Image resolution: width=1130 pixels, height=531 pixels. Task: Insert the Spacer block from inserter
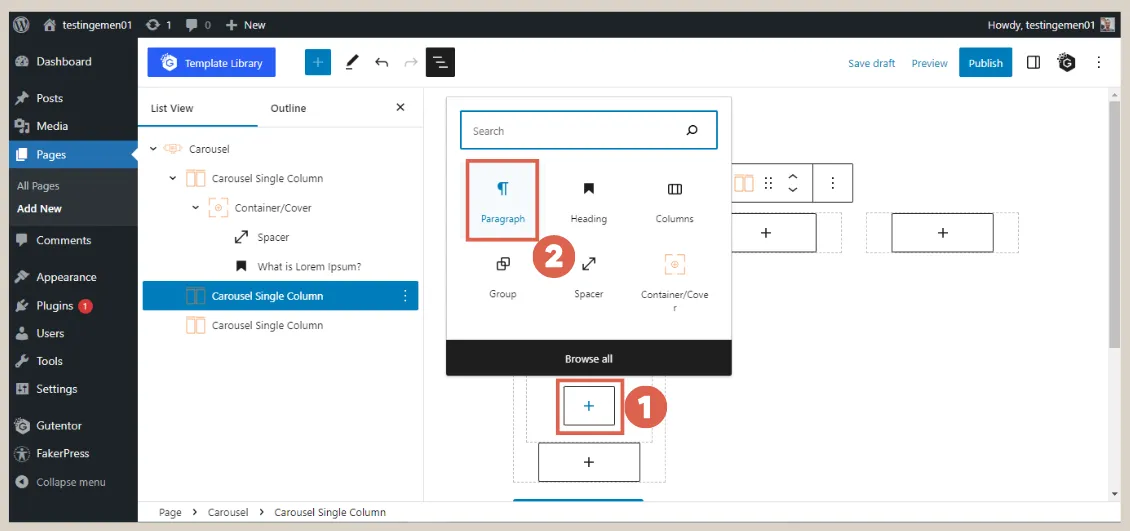coord(588,276)
